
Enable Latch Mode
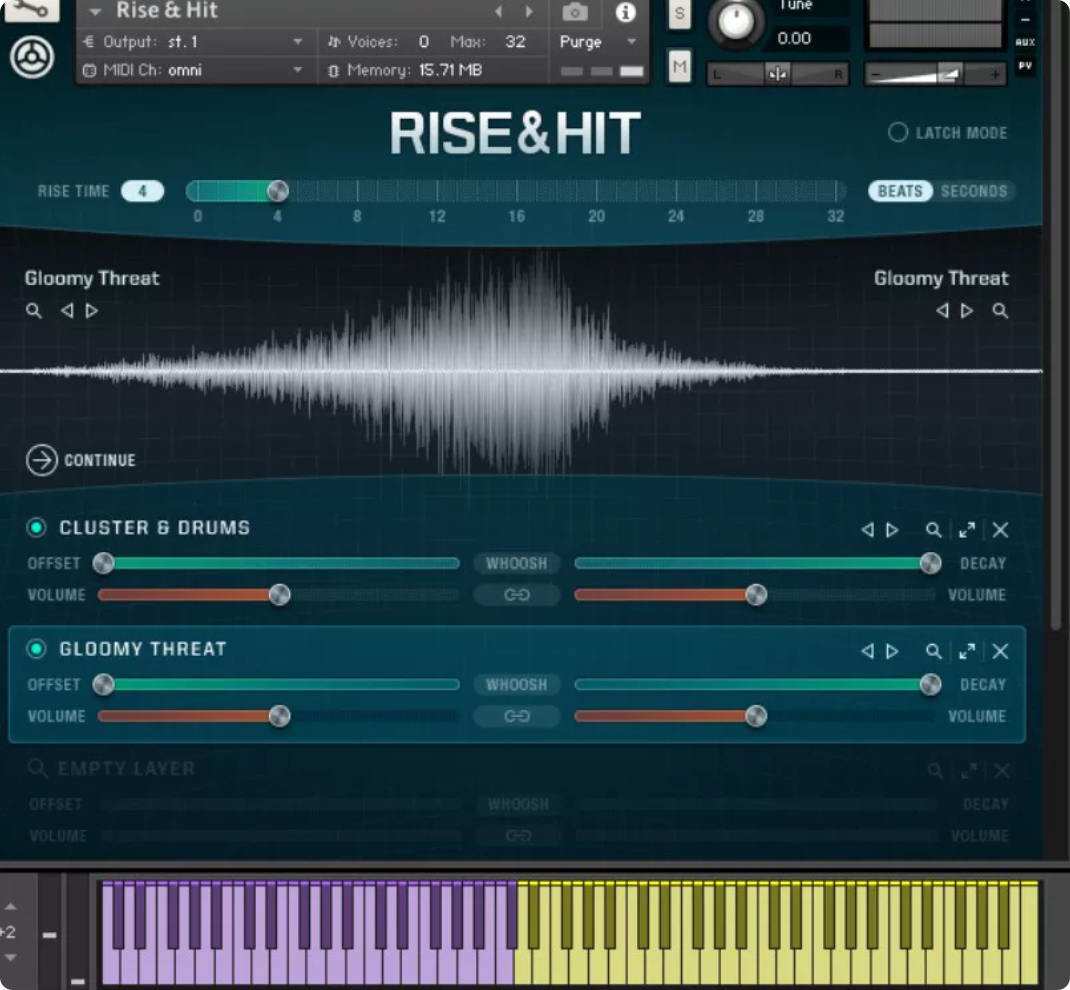[898, 132]
